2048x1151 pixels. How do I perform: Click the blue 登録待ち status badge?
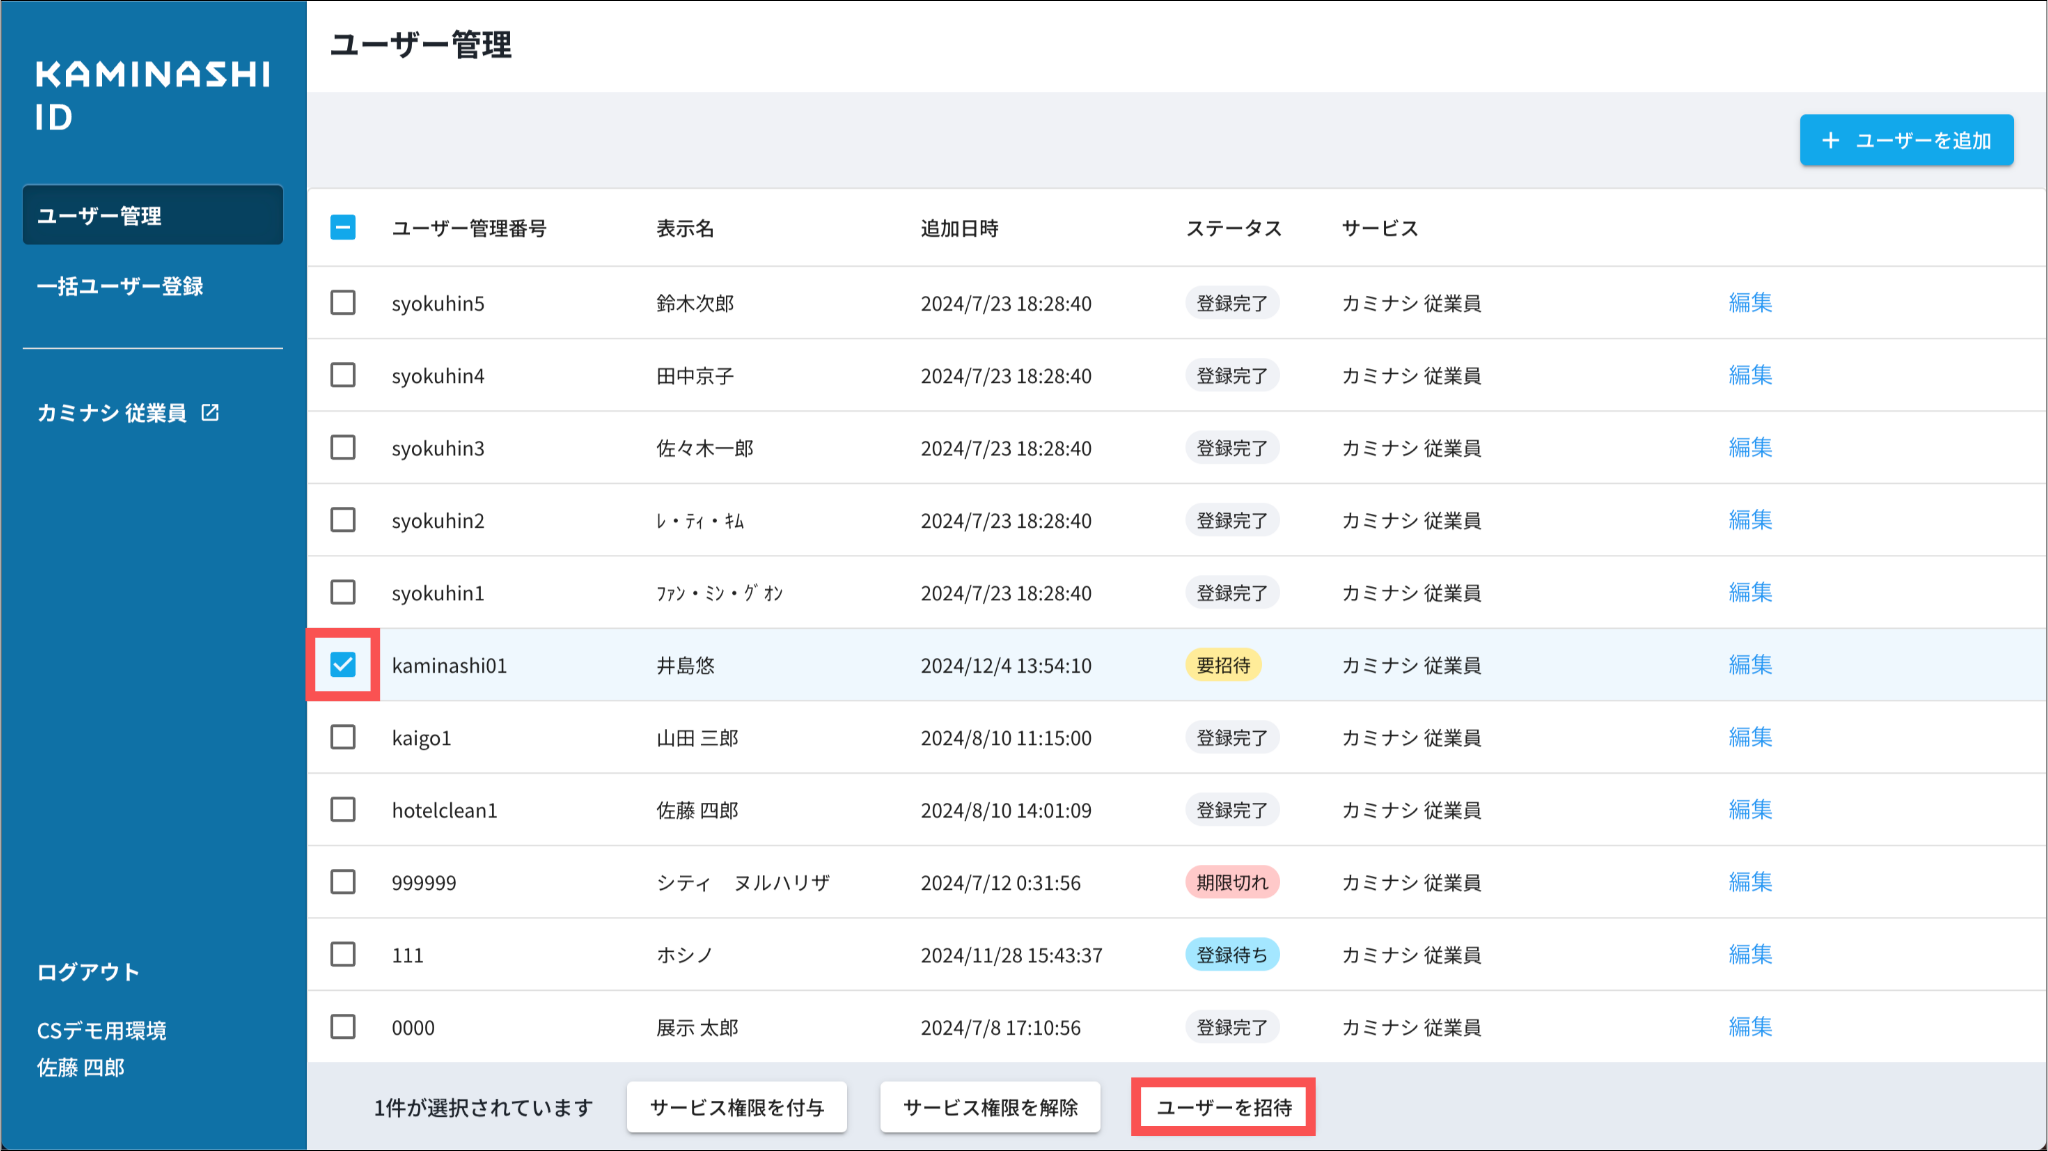coord(1232,955)
